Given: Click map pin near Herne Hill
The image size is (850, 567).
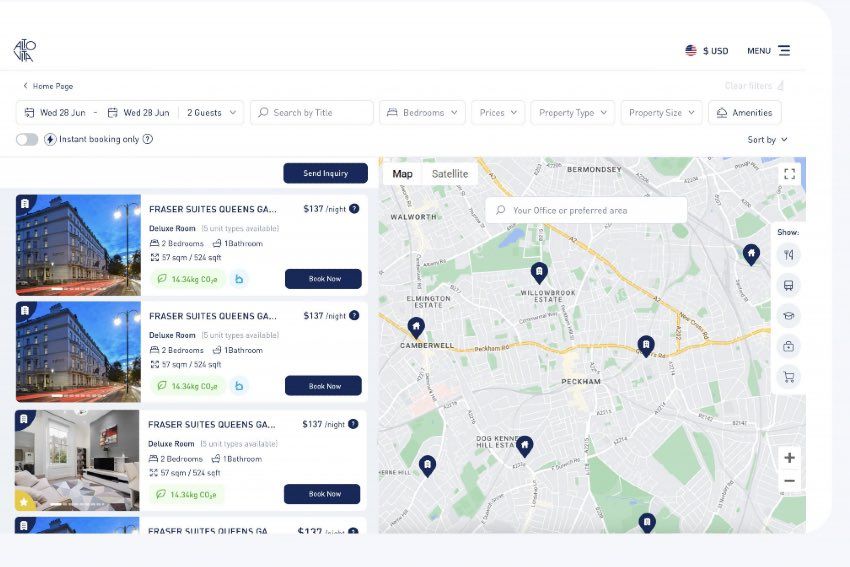Looking at the screenshot, I should pos(427,466).
